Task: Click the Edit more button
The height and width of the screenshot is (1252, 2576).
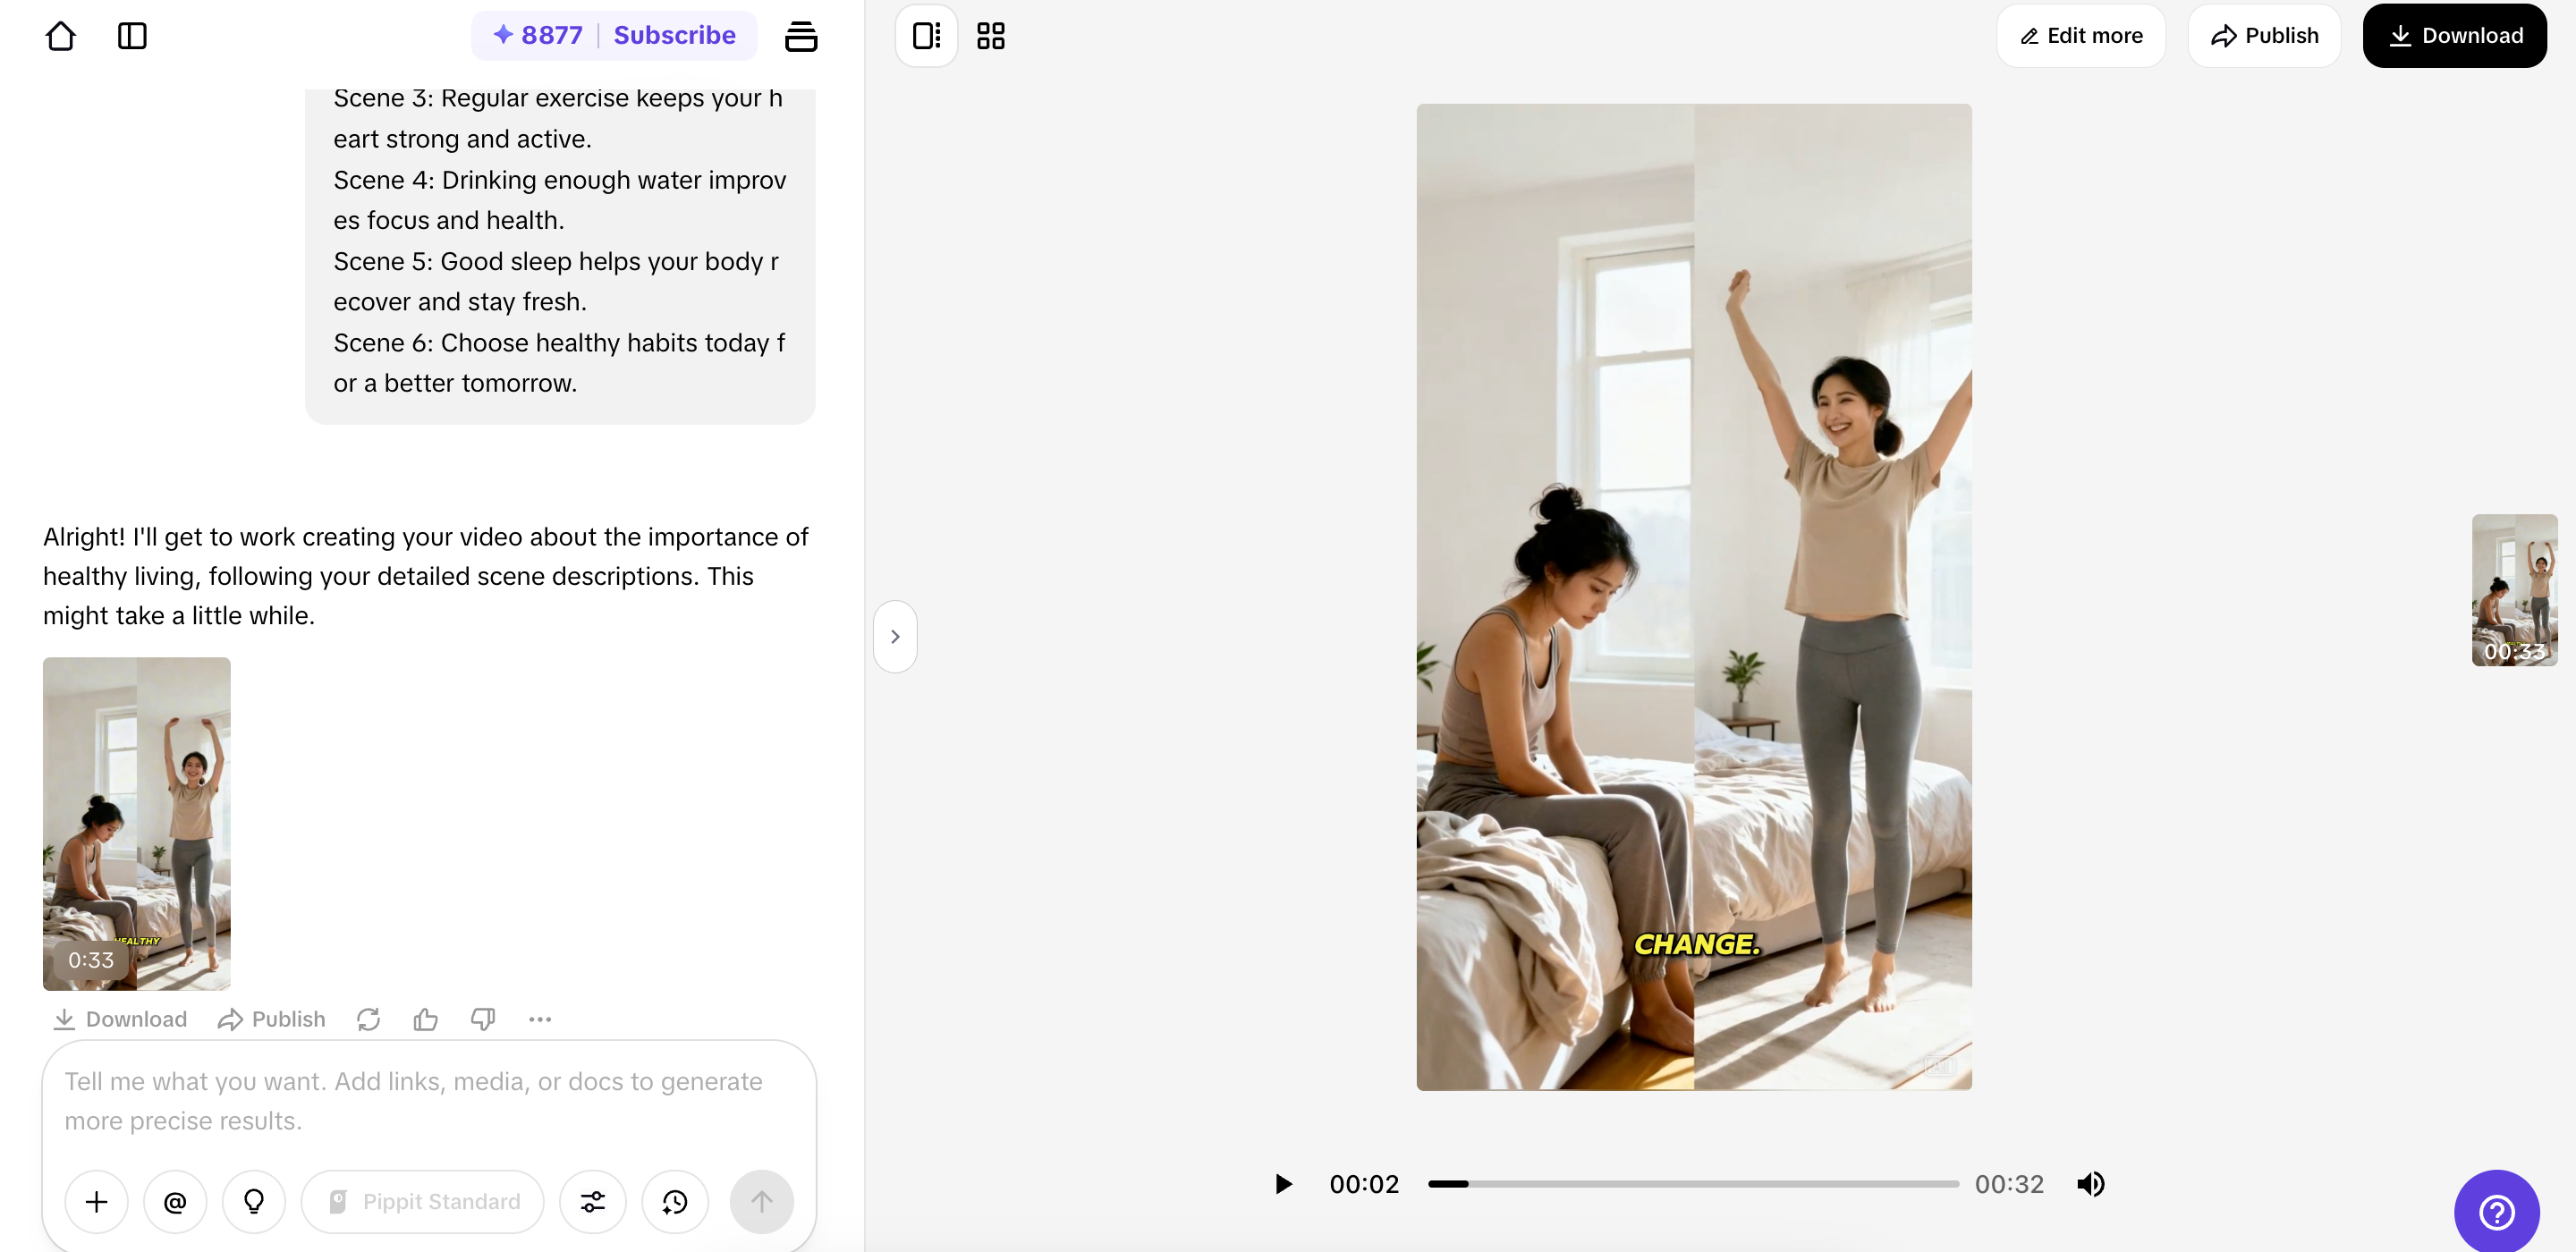Action: (x=2080, y=36)
